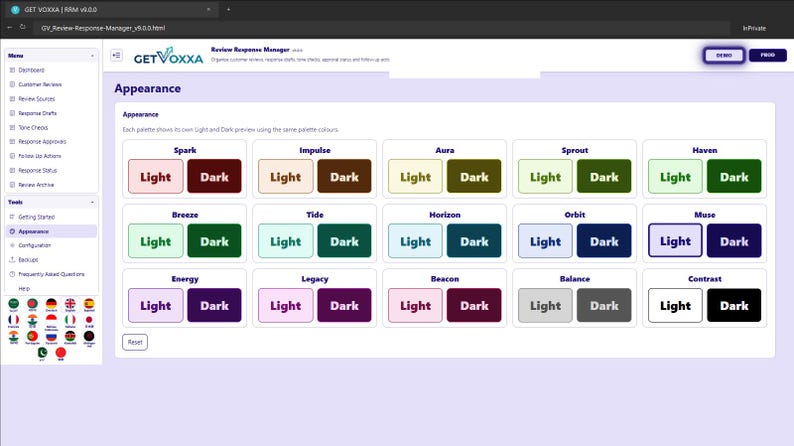Choose the Español Spain flag icon
This screenshot has height=446, width=794.
tap(89, 304)
